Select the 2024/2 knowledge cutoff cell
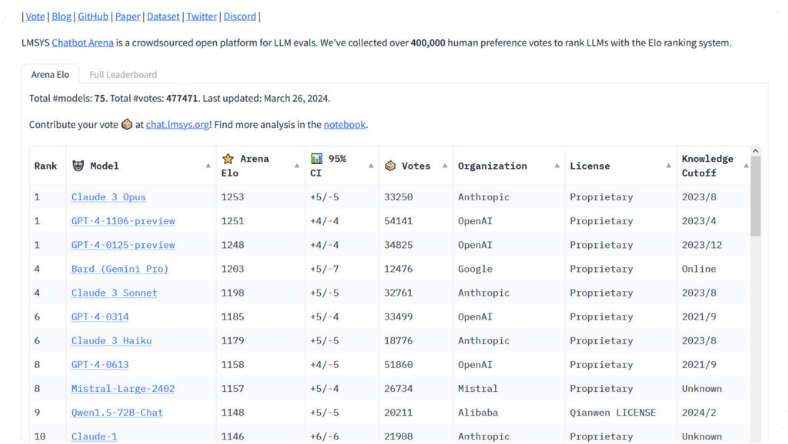The width and height of the screenshot is (788, 444). click(714, 412)
